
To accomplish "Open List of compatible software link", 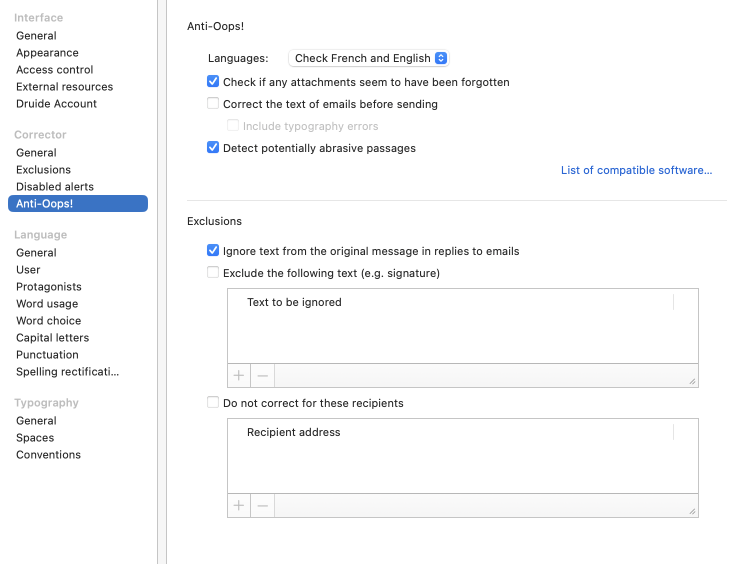I will 636,171.
